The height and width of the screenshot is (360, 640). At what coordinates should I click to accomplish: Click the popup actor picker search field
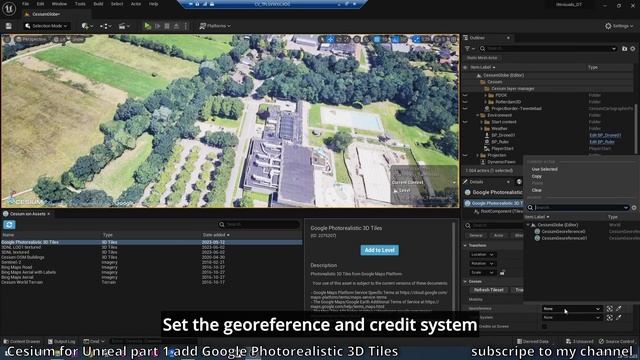click(580, 208)
